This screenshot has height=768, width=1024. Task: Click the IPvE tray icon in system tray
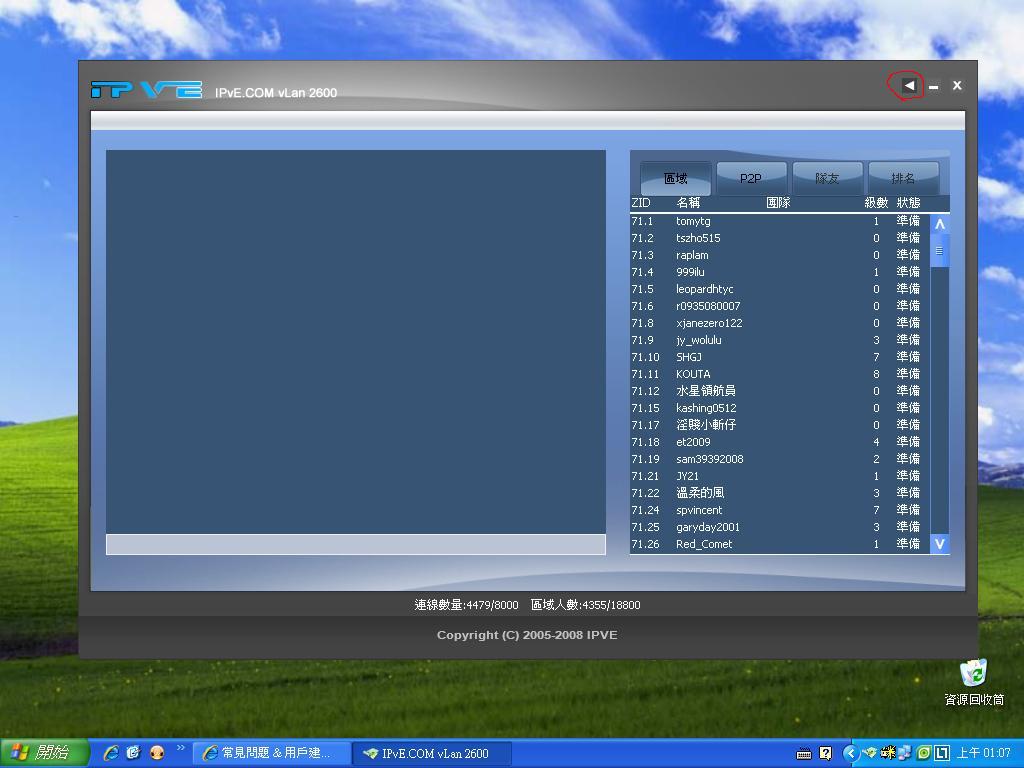click(869, 753)
